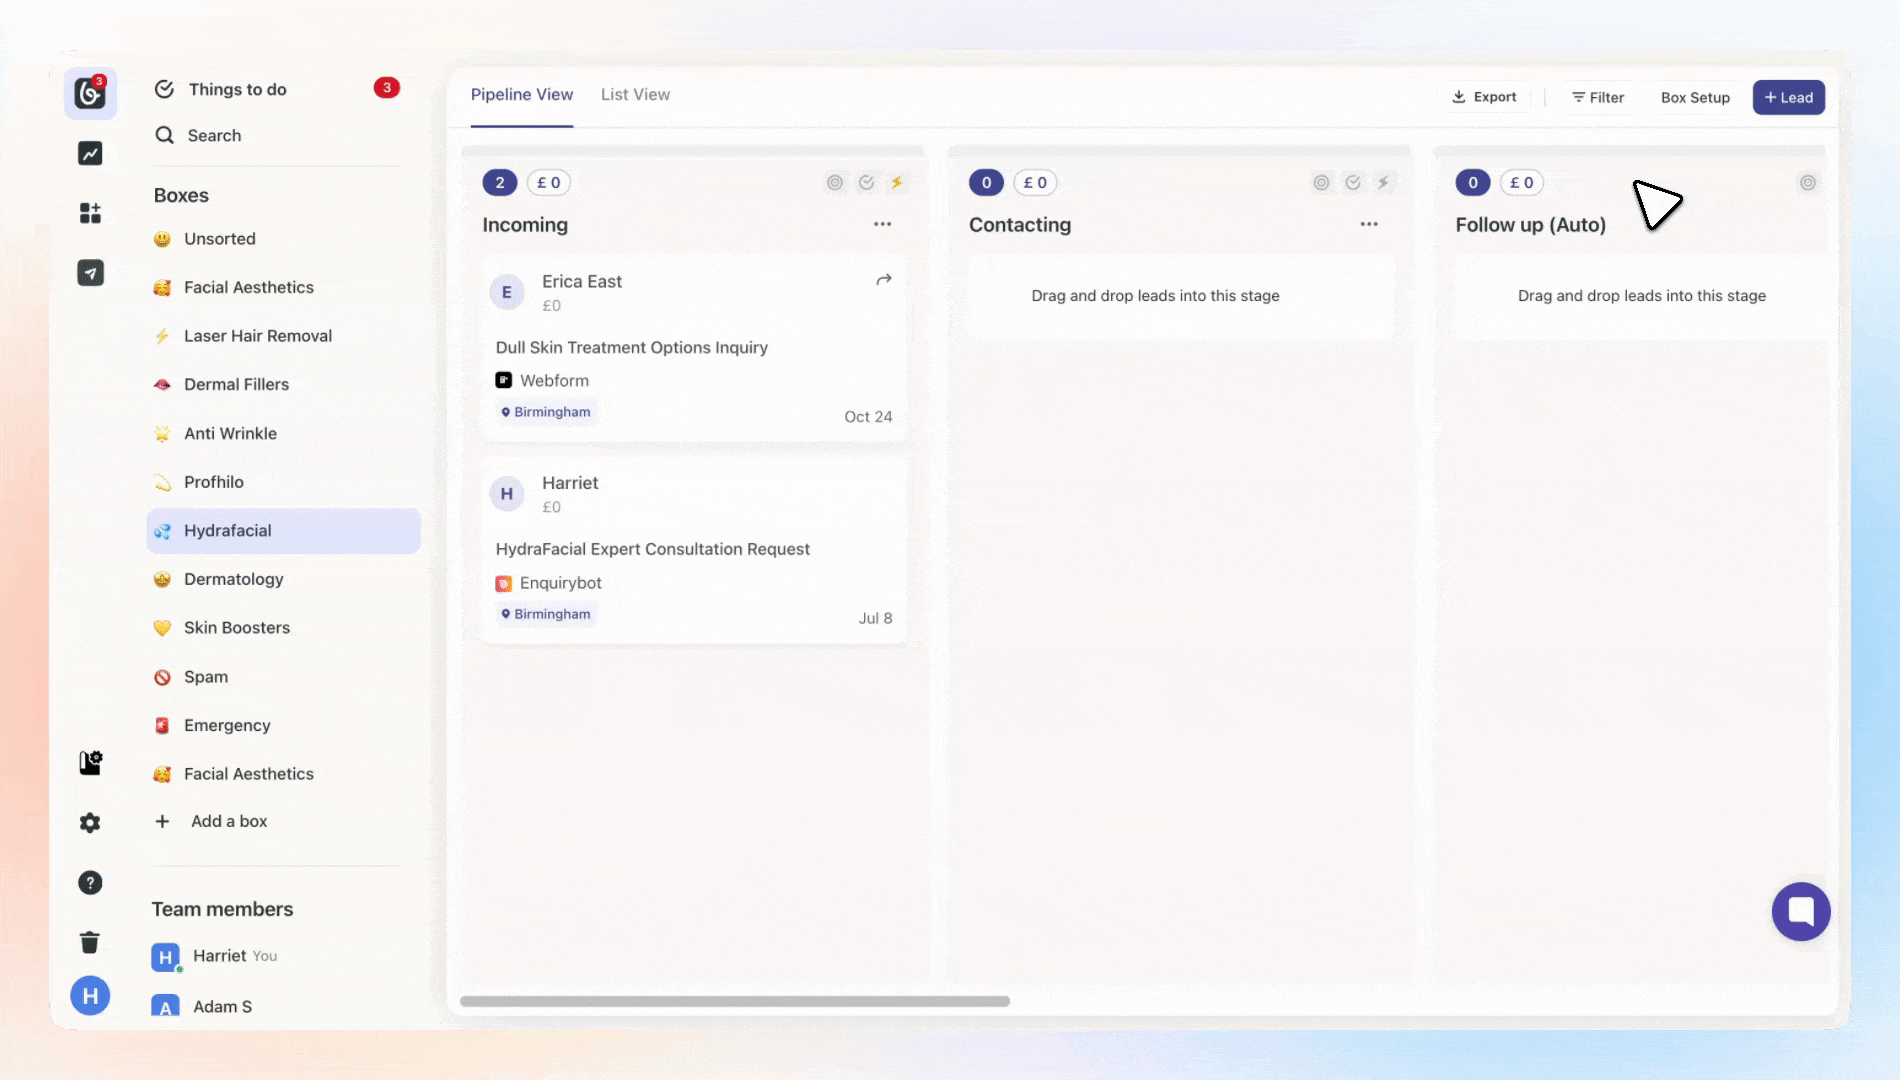Select the last Facial Aesthetics box below Emergency

point(284,774)
